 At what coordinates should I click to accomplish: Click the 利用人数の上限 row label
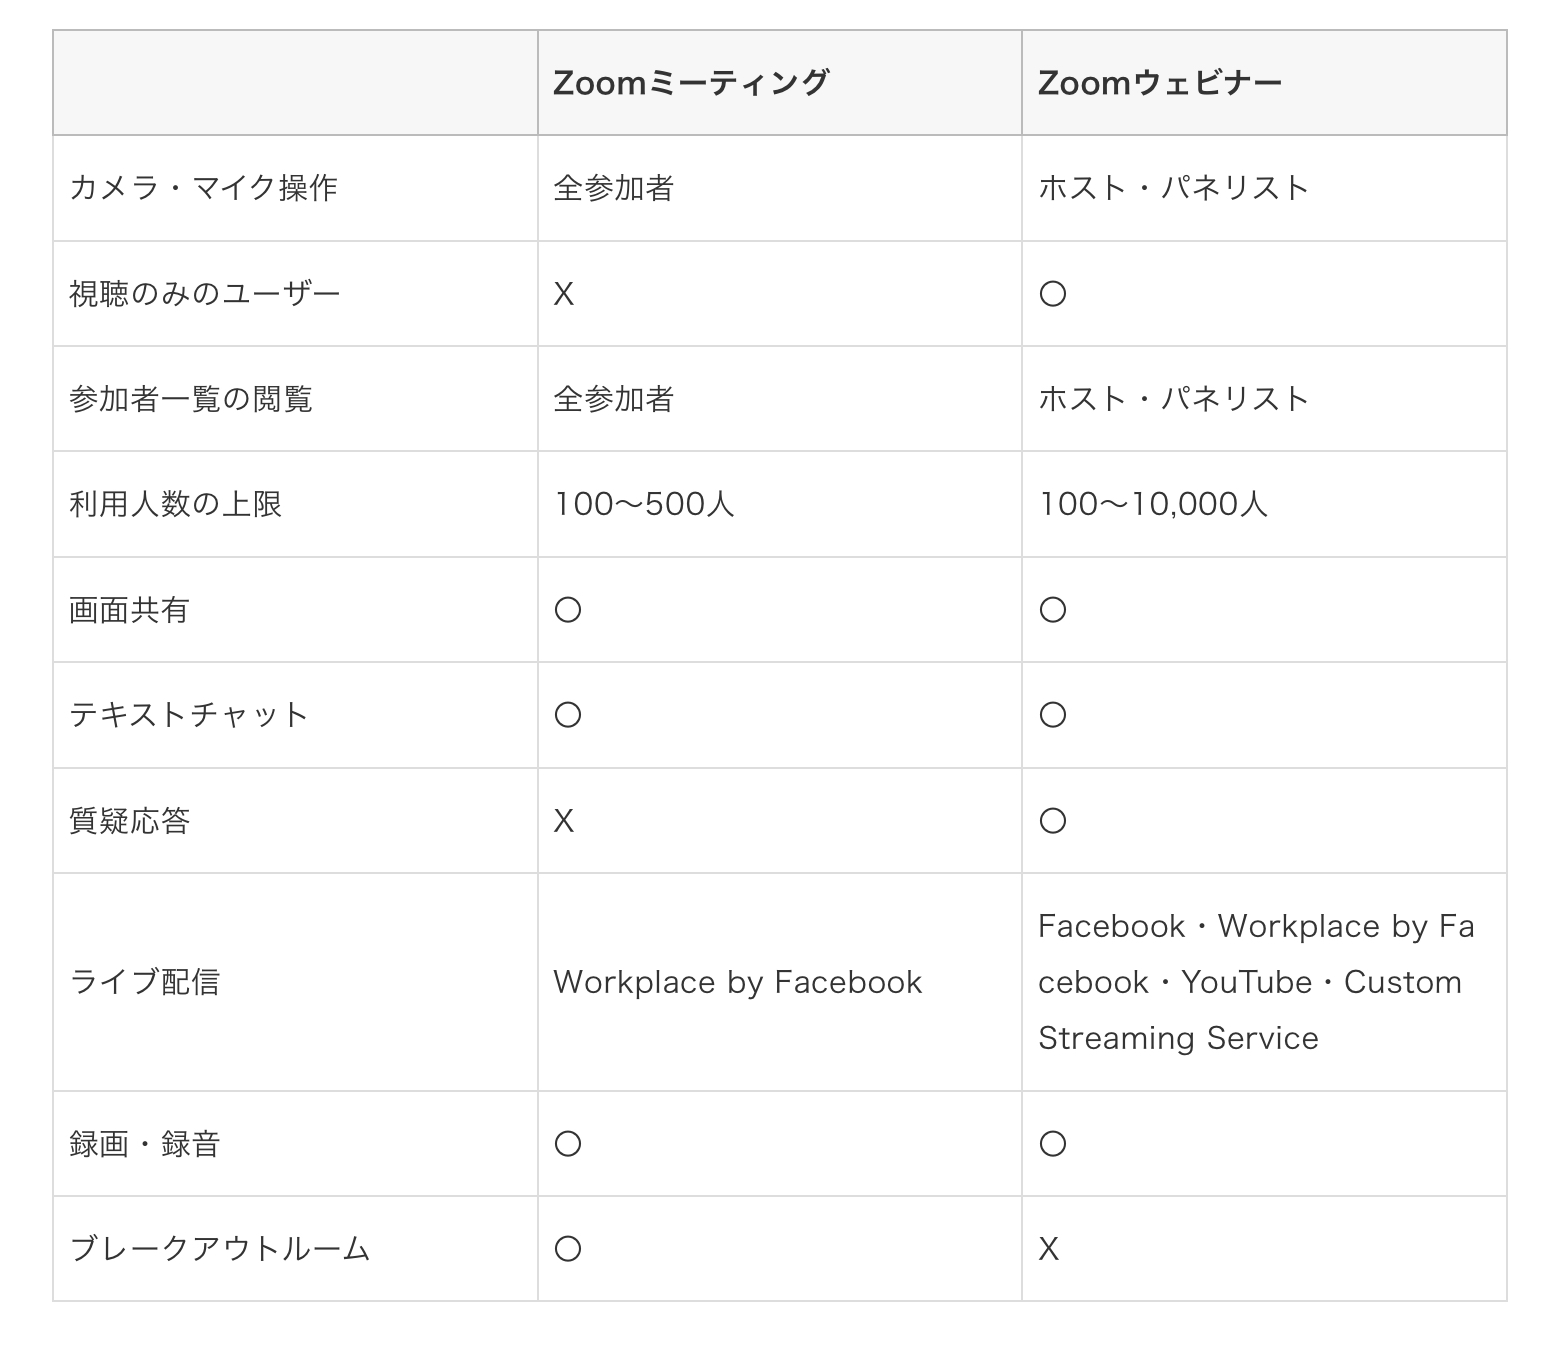pyautogui.click(x=176, y=504)
